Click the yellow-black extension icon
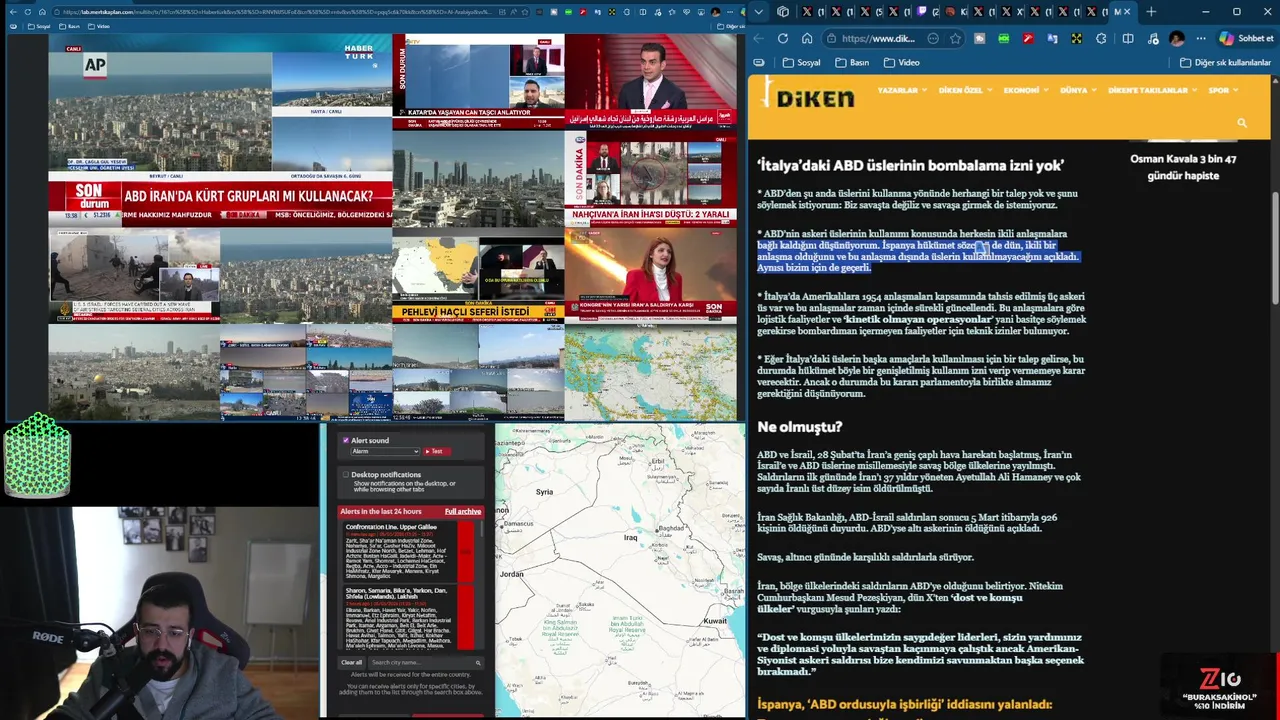Image resolution: width=1280 pixels, height=720 pixels. tap(1077, 38)
